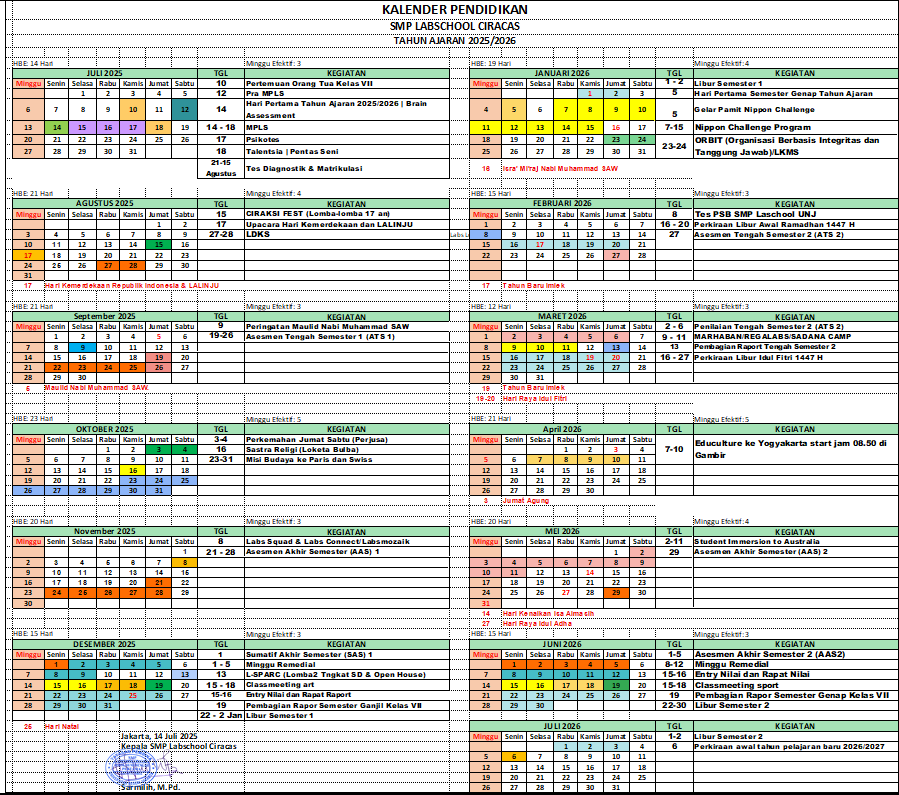899x795 pixels.
Task: Click the MPLS activity entry
Action: (257, 128)
